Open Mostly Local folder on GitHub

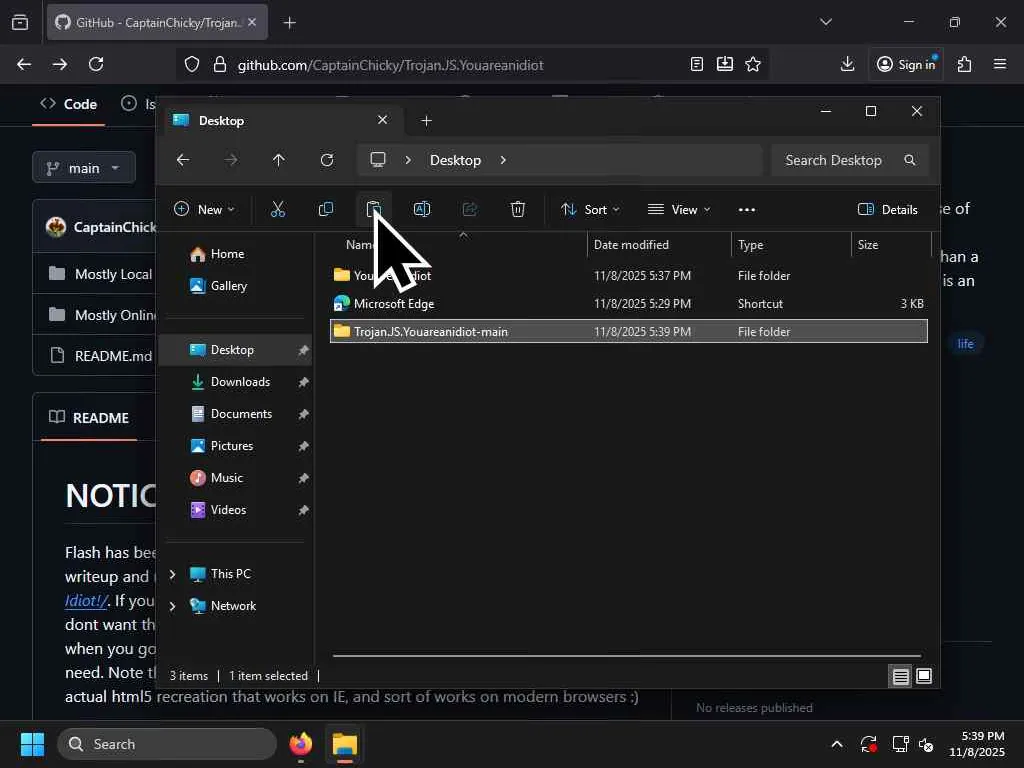coord(113,274)
